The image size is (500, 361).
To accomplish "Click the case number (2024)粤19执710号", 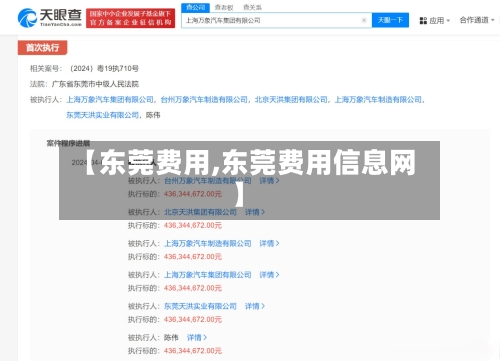I will 104,69.
